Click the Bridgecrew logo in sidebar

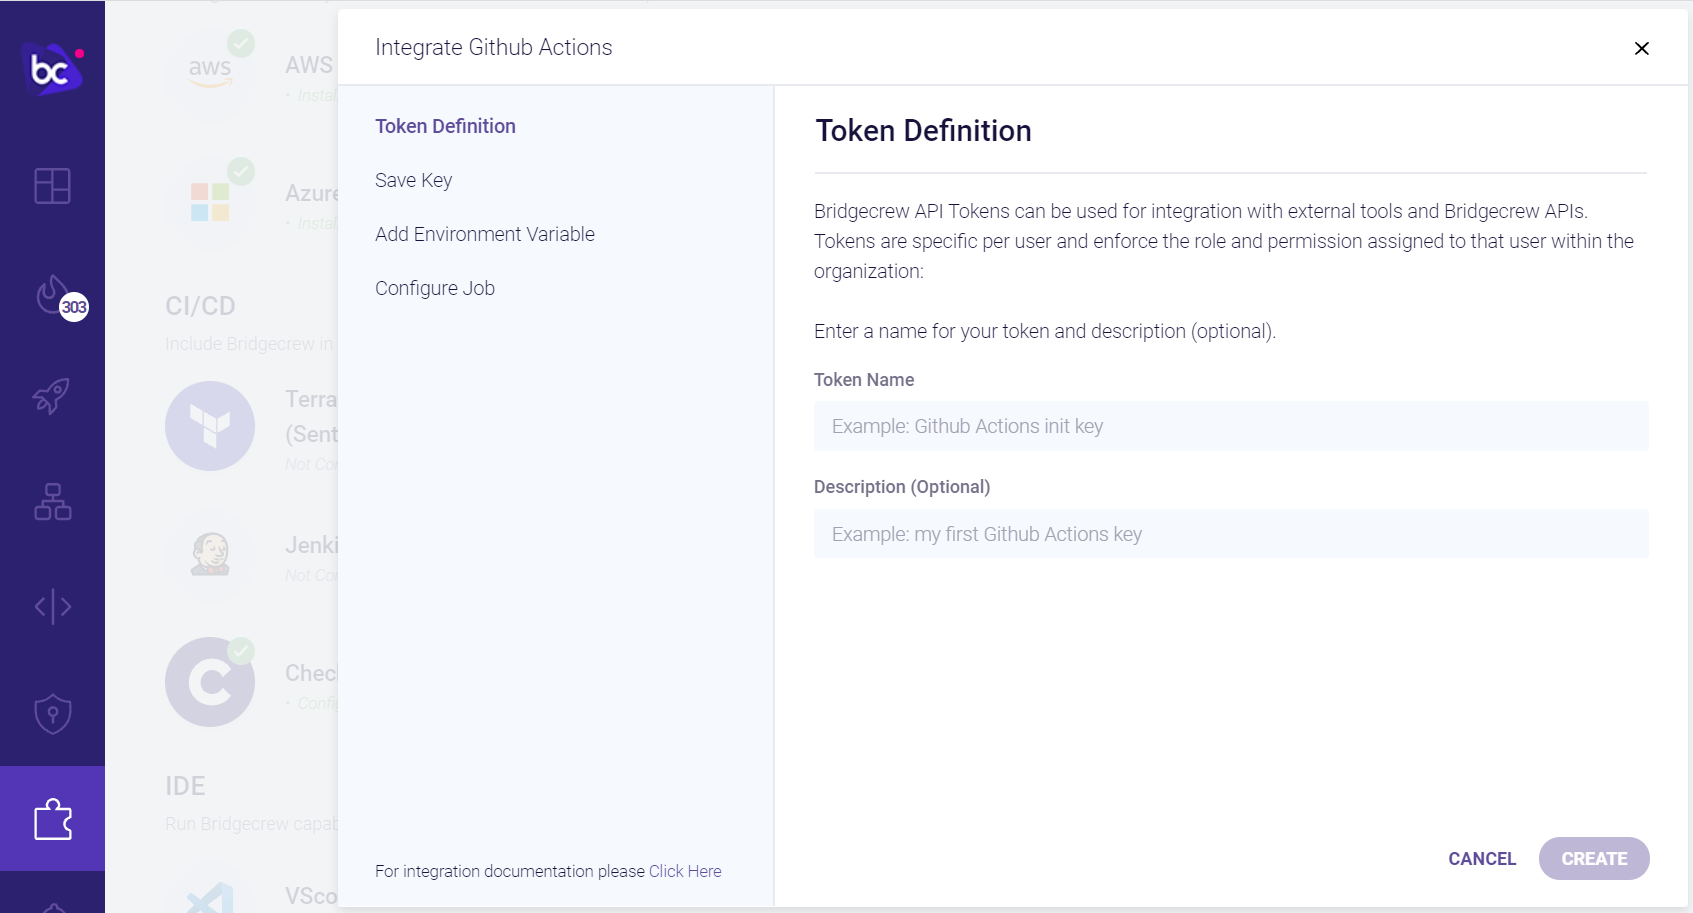coord(52,69)
